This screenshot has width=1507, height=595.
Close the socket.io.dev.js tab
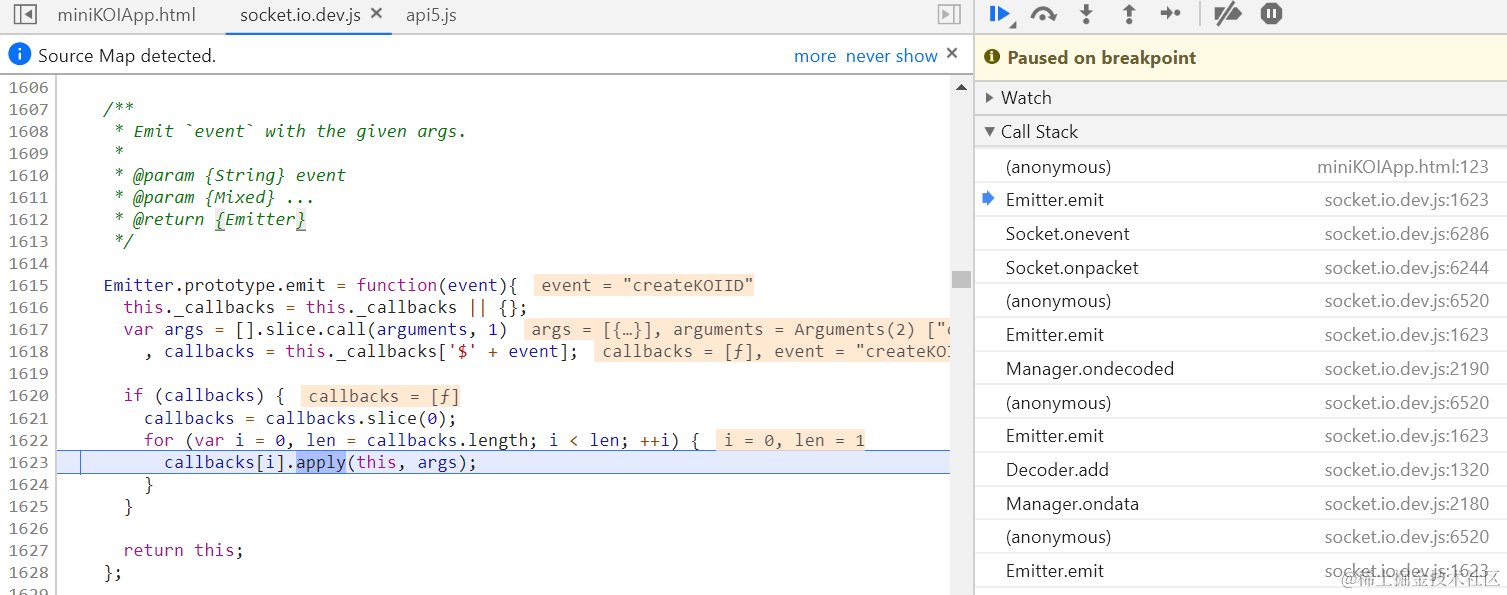(x=376, y=14)
